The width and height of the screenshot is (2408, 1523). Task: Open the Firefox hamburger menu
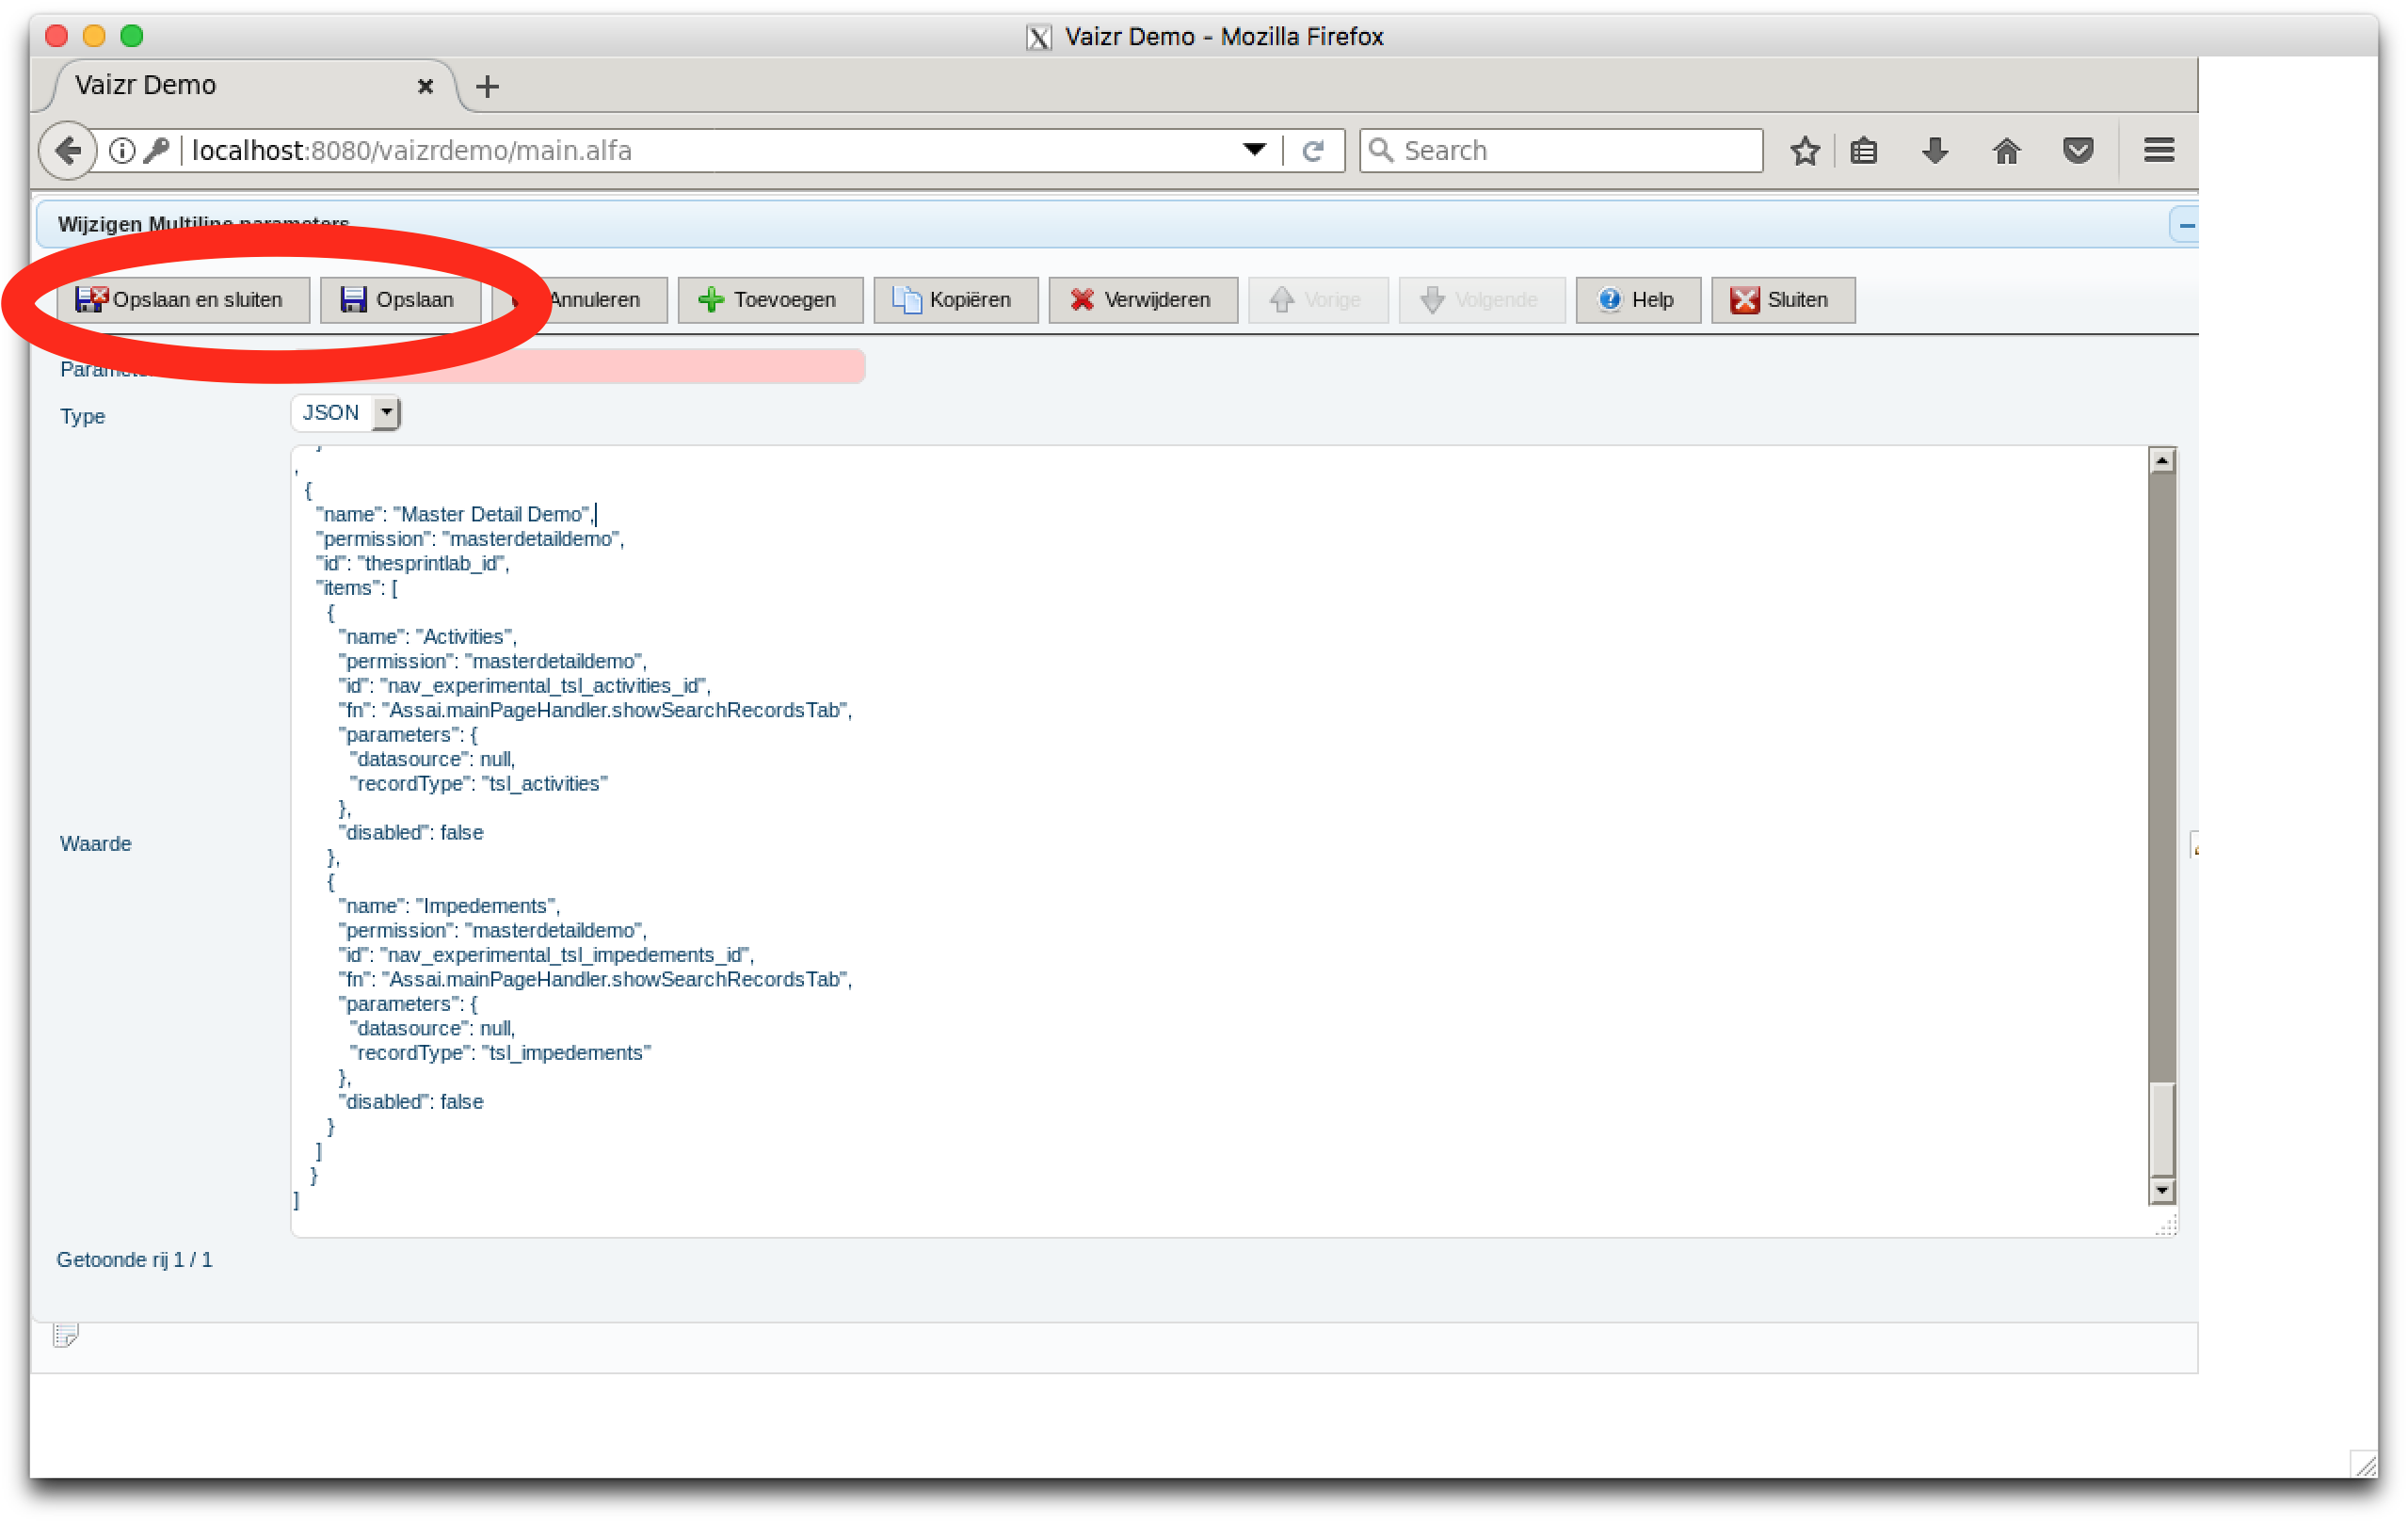(x=2159, y=151)
